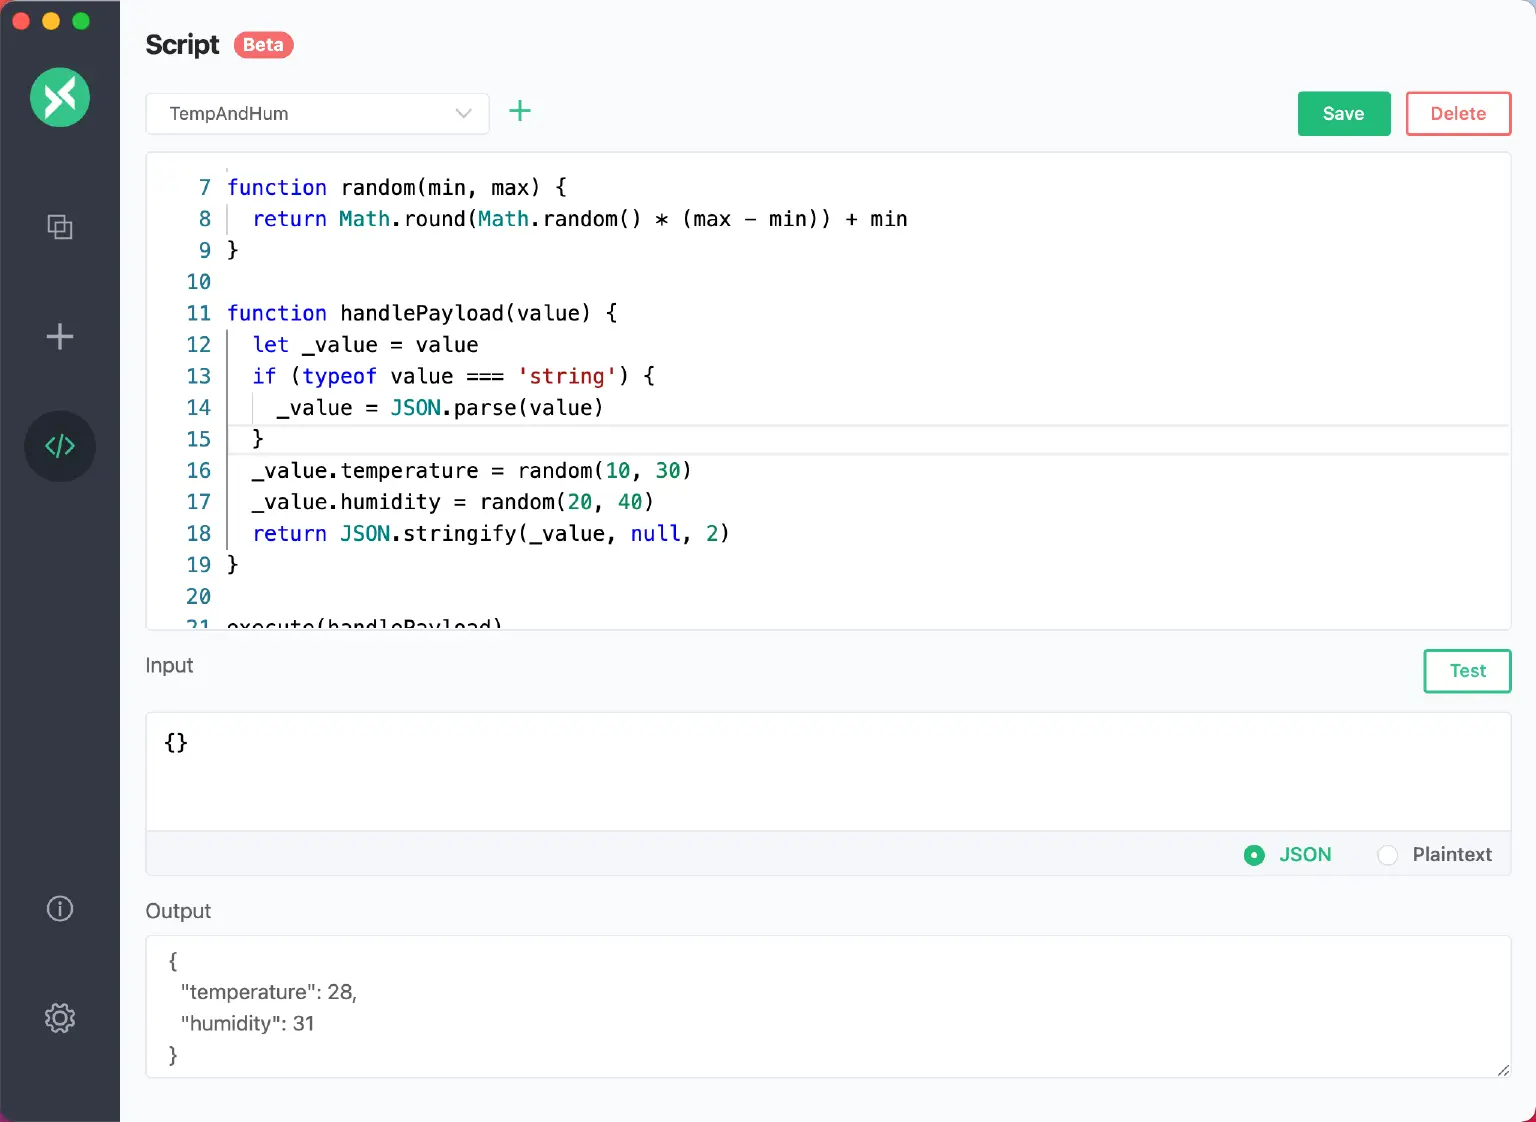Click the function handlePayload line in editor

point(421,313)
